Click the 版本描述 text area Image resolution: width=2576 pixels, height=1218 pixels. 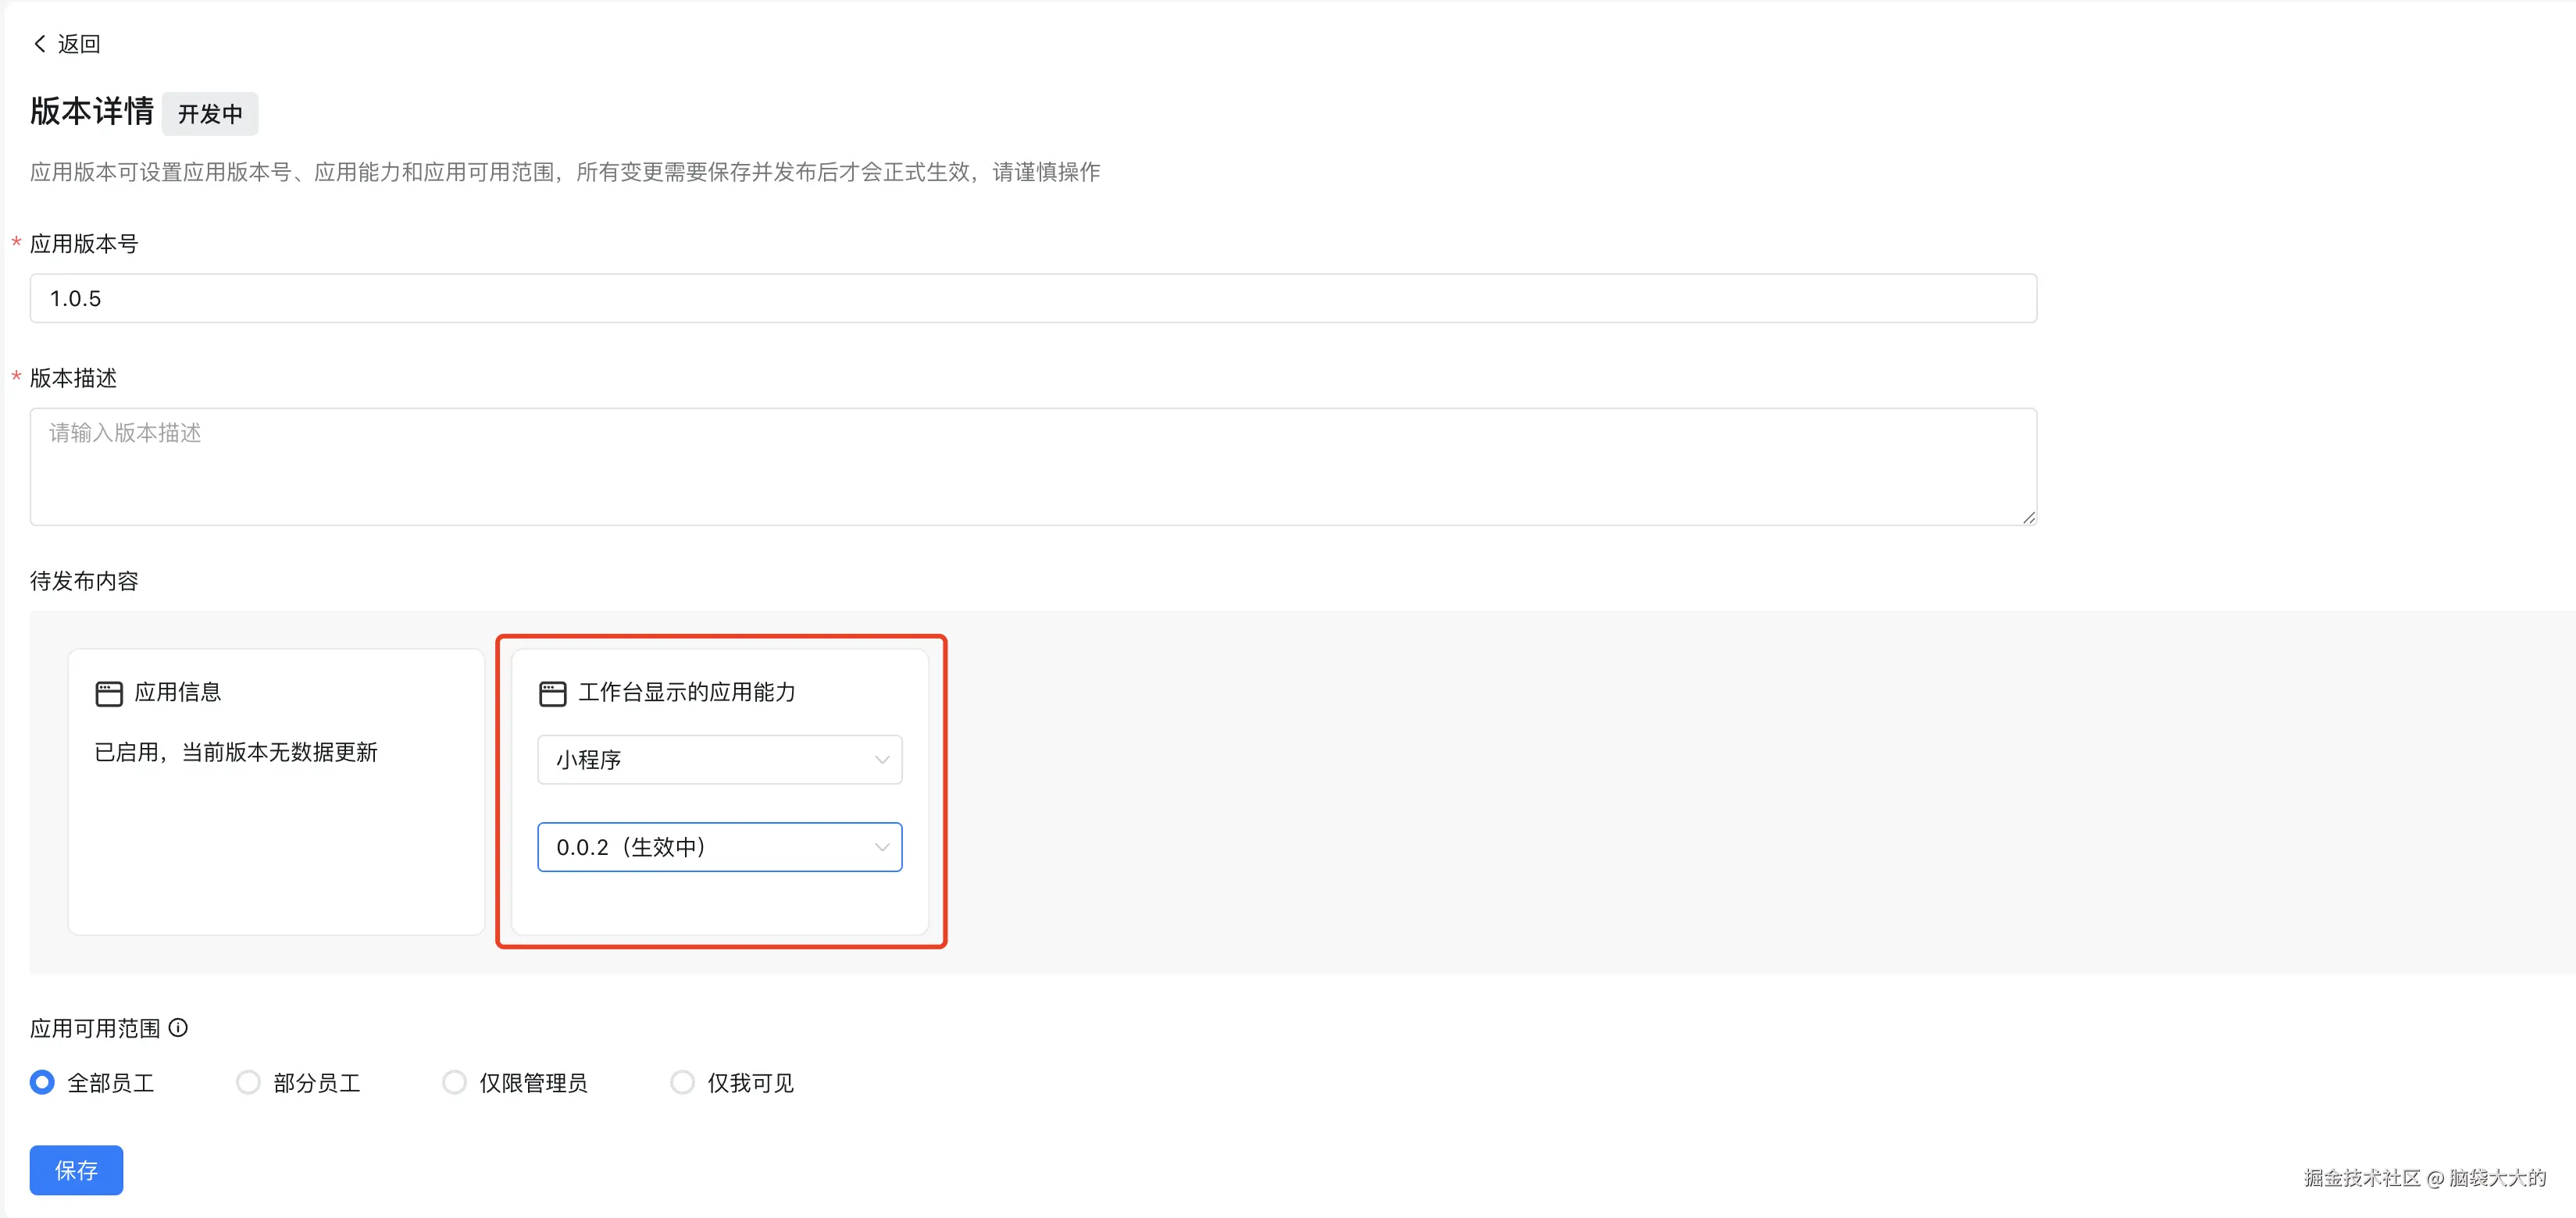(1032, 466)
